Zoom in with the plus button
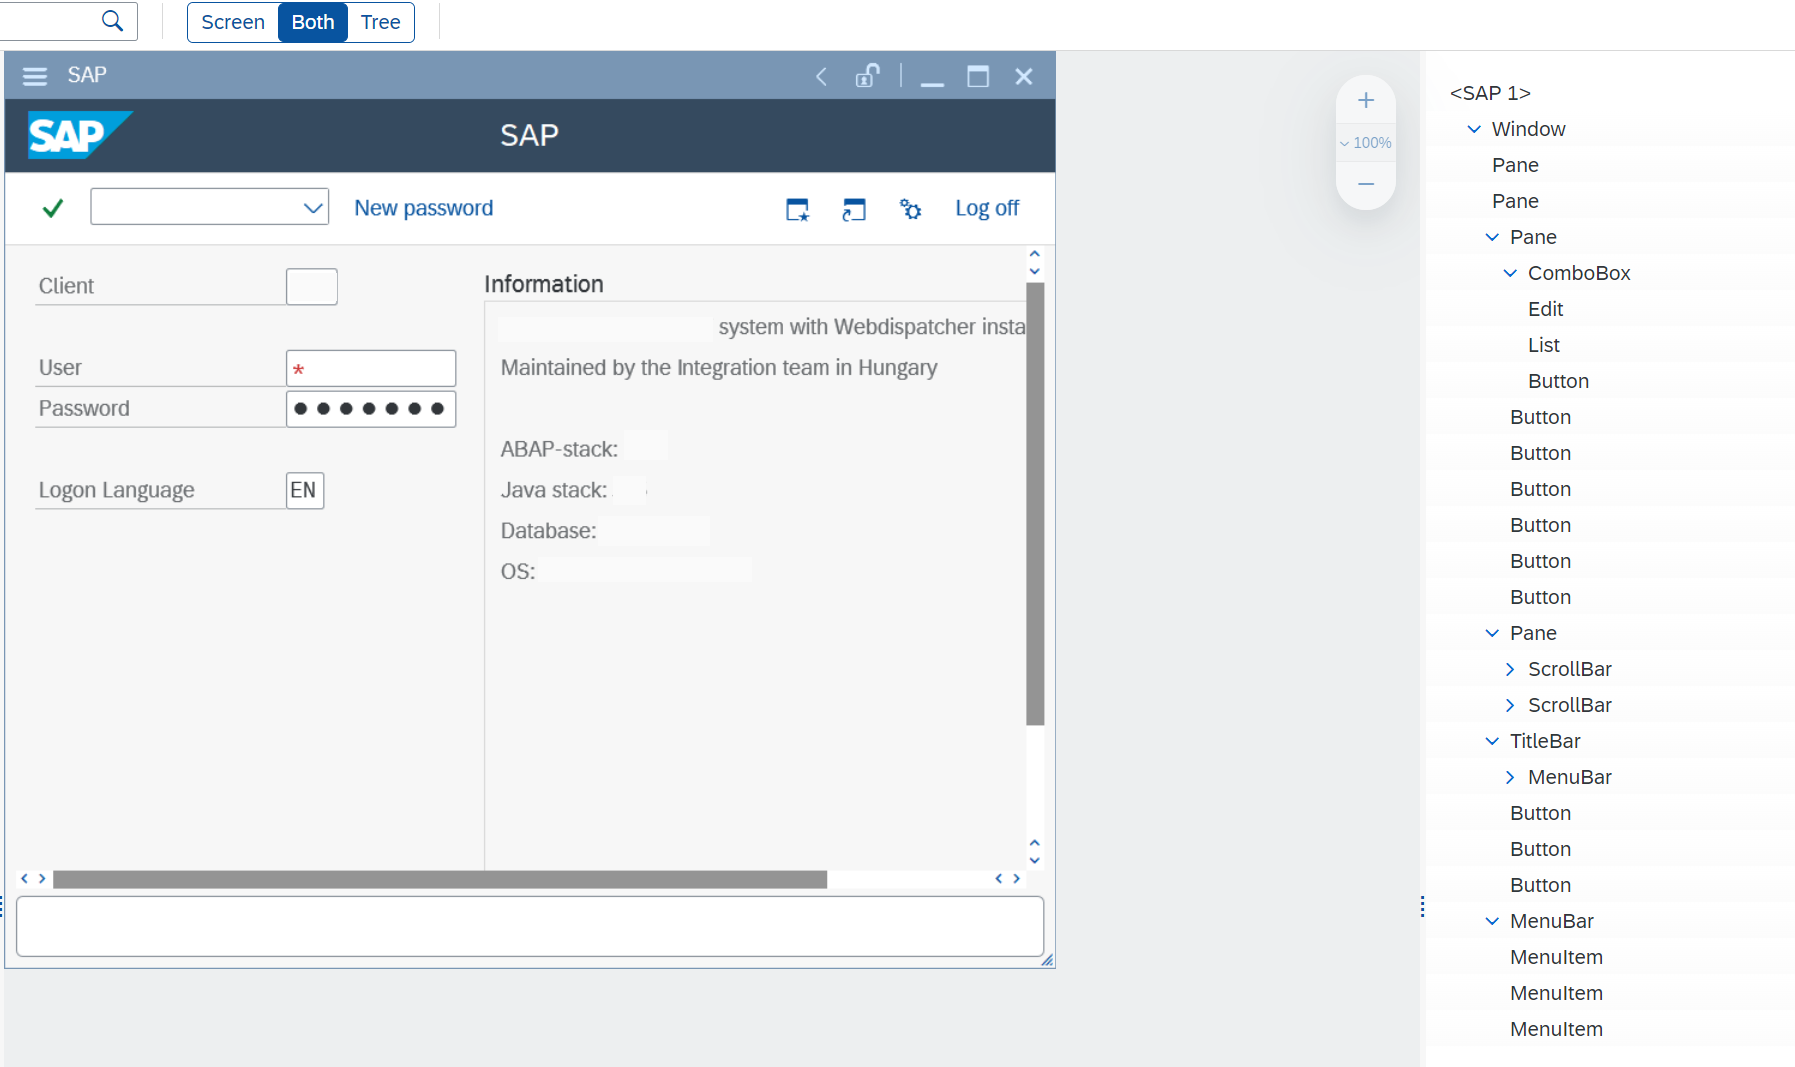 tap(1366, 100)
